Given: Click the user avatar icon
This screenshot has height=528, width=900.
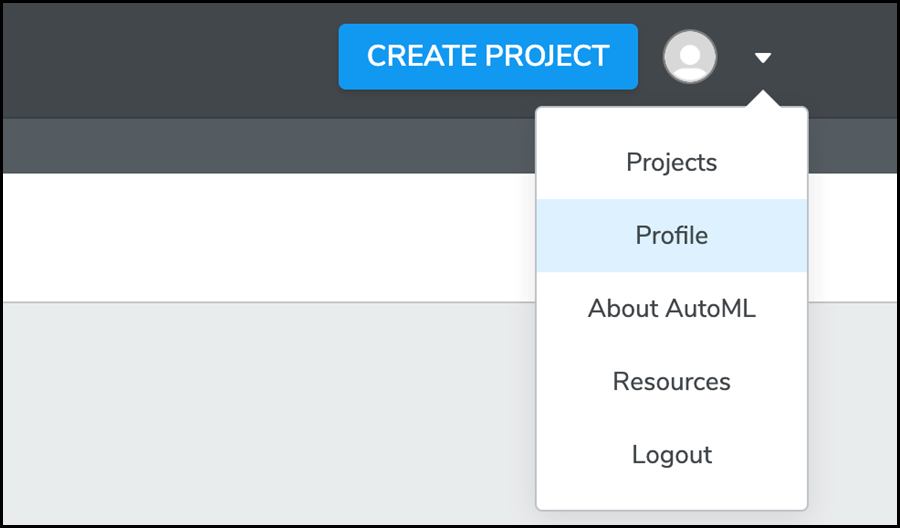Looking at the screenshot, I should pyautogui.click(x=689, y=57).
